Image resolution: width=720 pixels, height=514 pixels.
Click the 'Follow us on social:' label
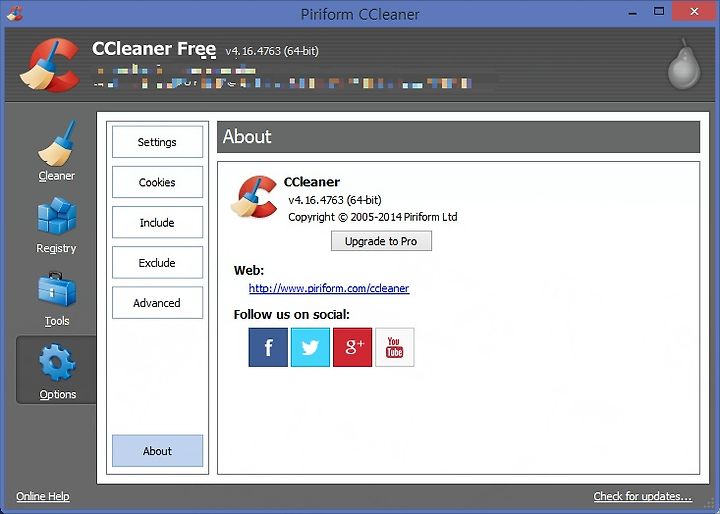[292, 315]
